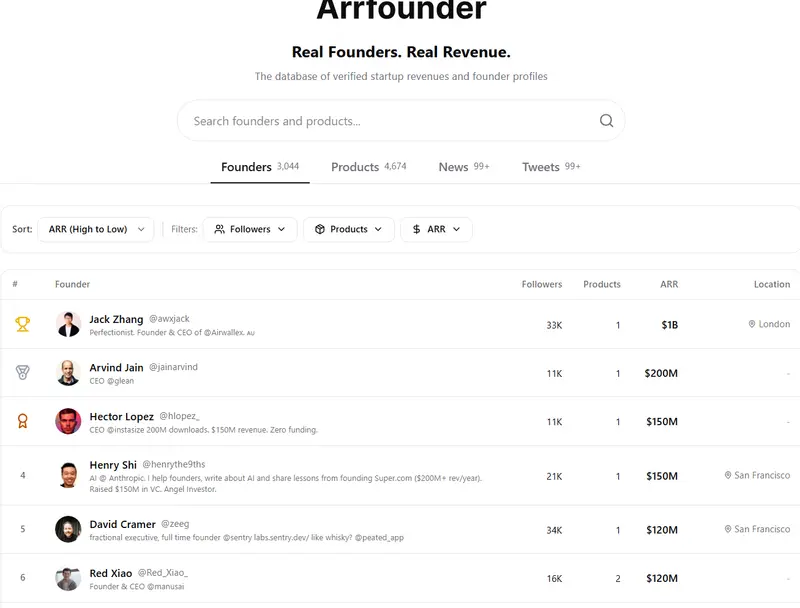Click the 16K followers value

click(x=554, y=579)
